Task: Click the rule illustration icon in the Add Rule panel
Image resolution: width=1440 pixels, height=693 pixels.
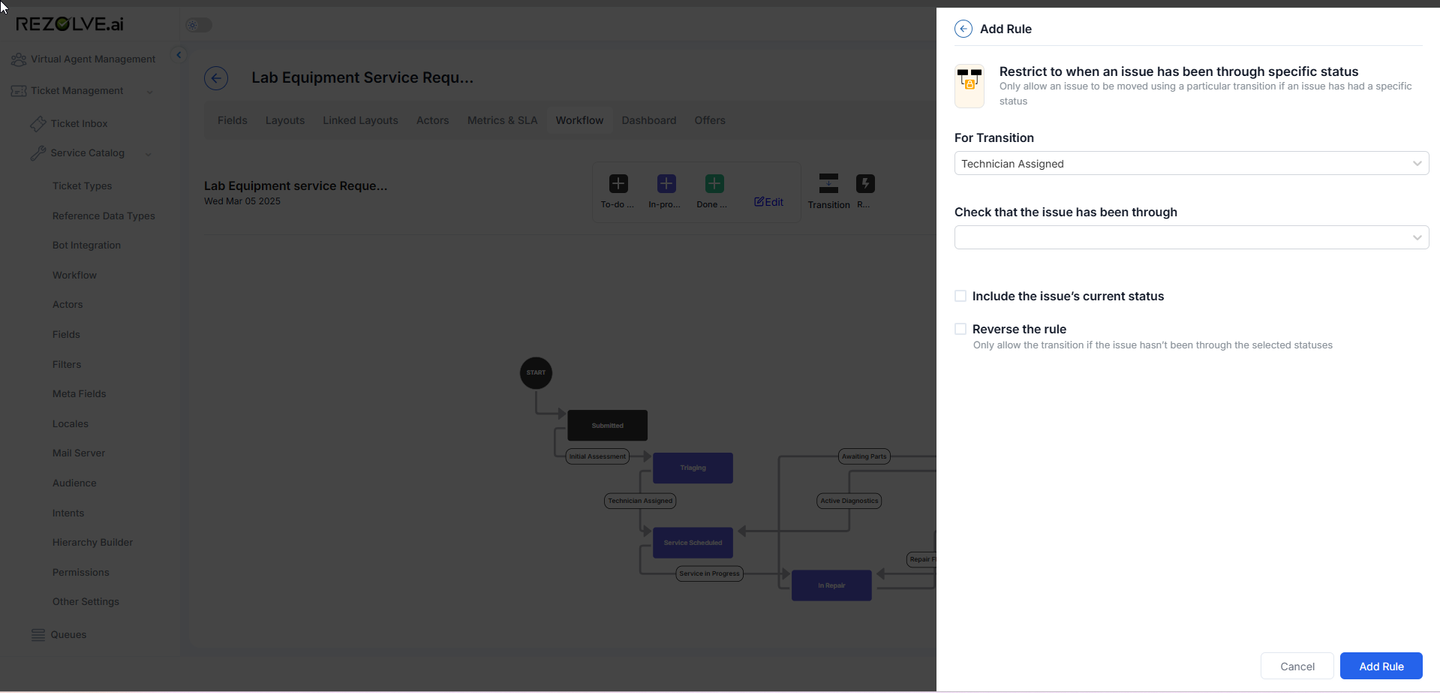Action: click(969, 86)
